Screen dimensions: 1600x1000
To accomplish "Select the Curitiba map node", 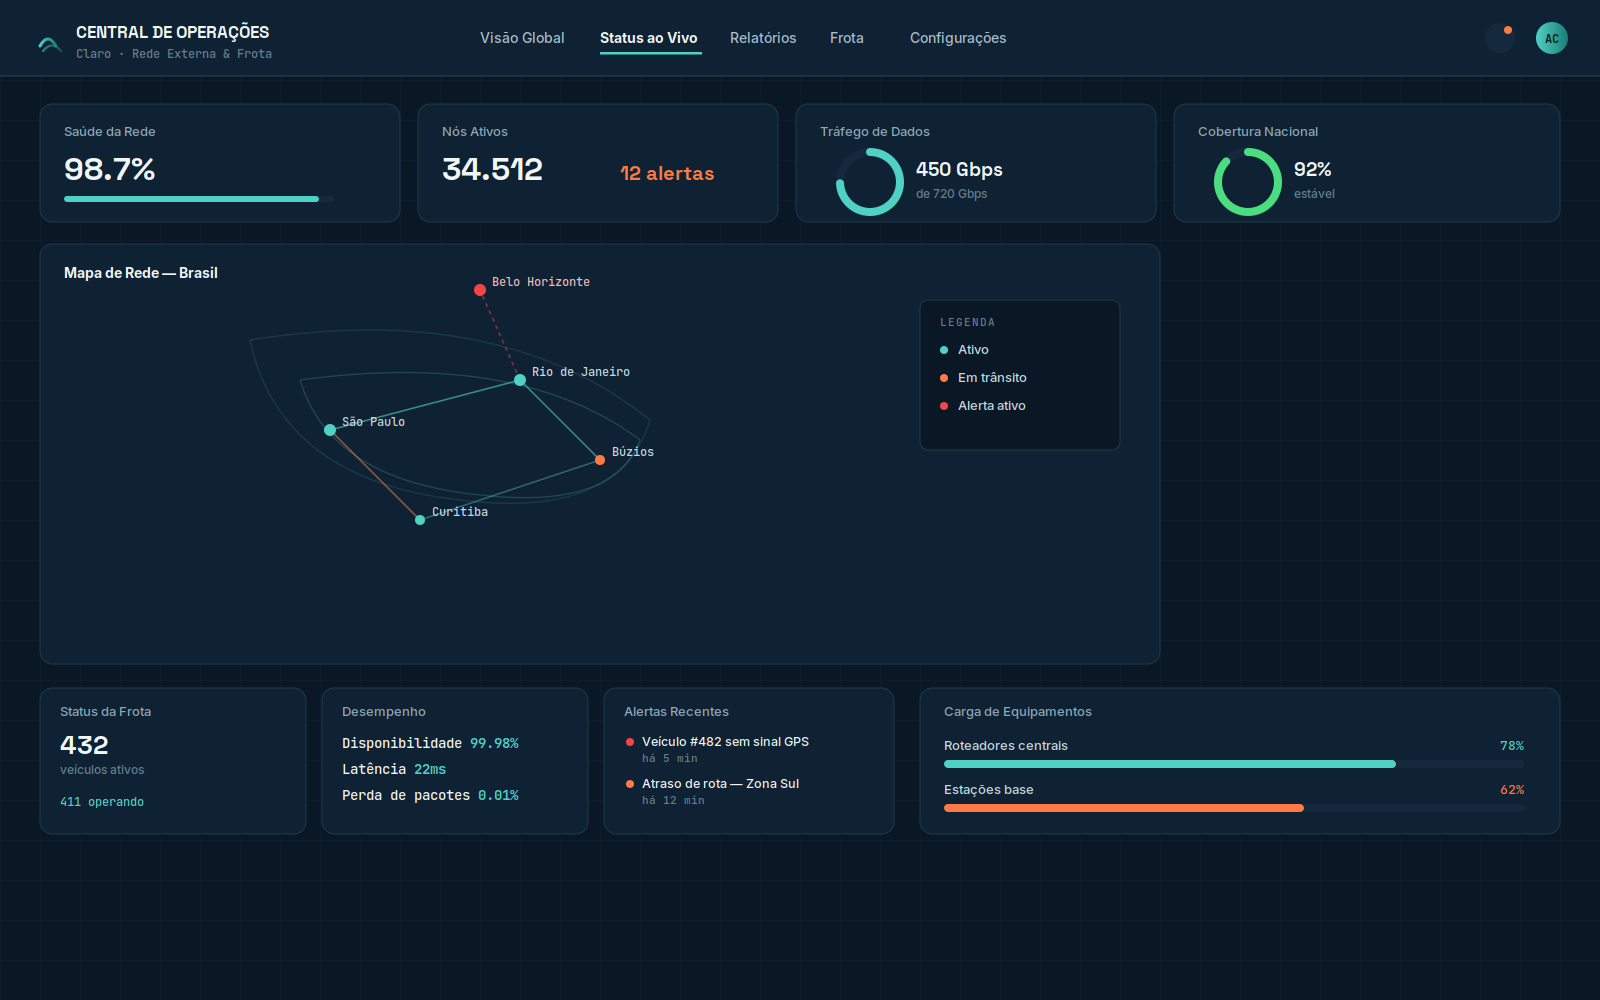I will click(420, 520).
